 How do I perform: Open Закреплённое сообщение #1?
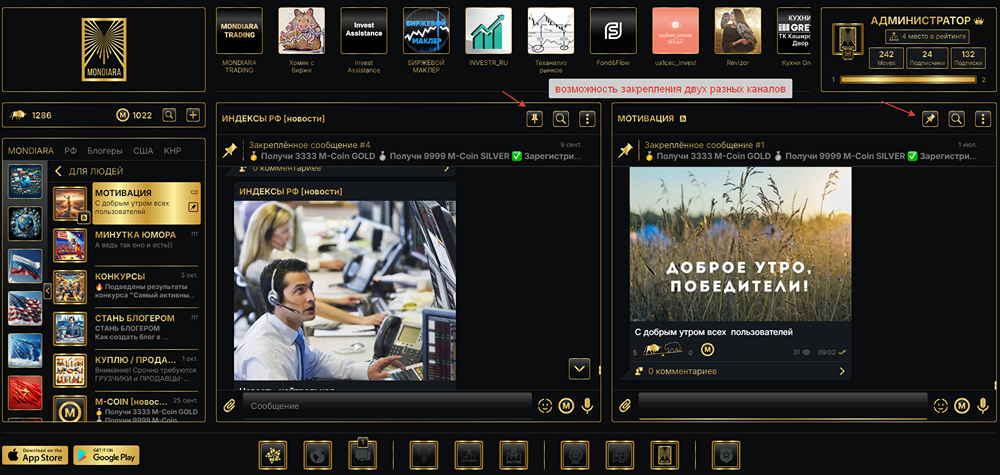pos(804,150)
